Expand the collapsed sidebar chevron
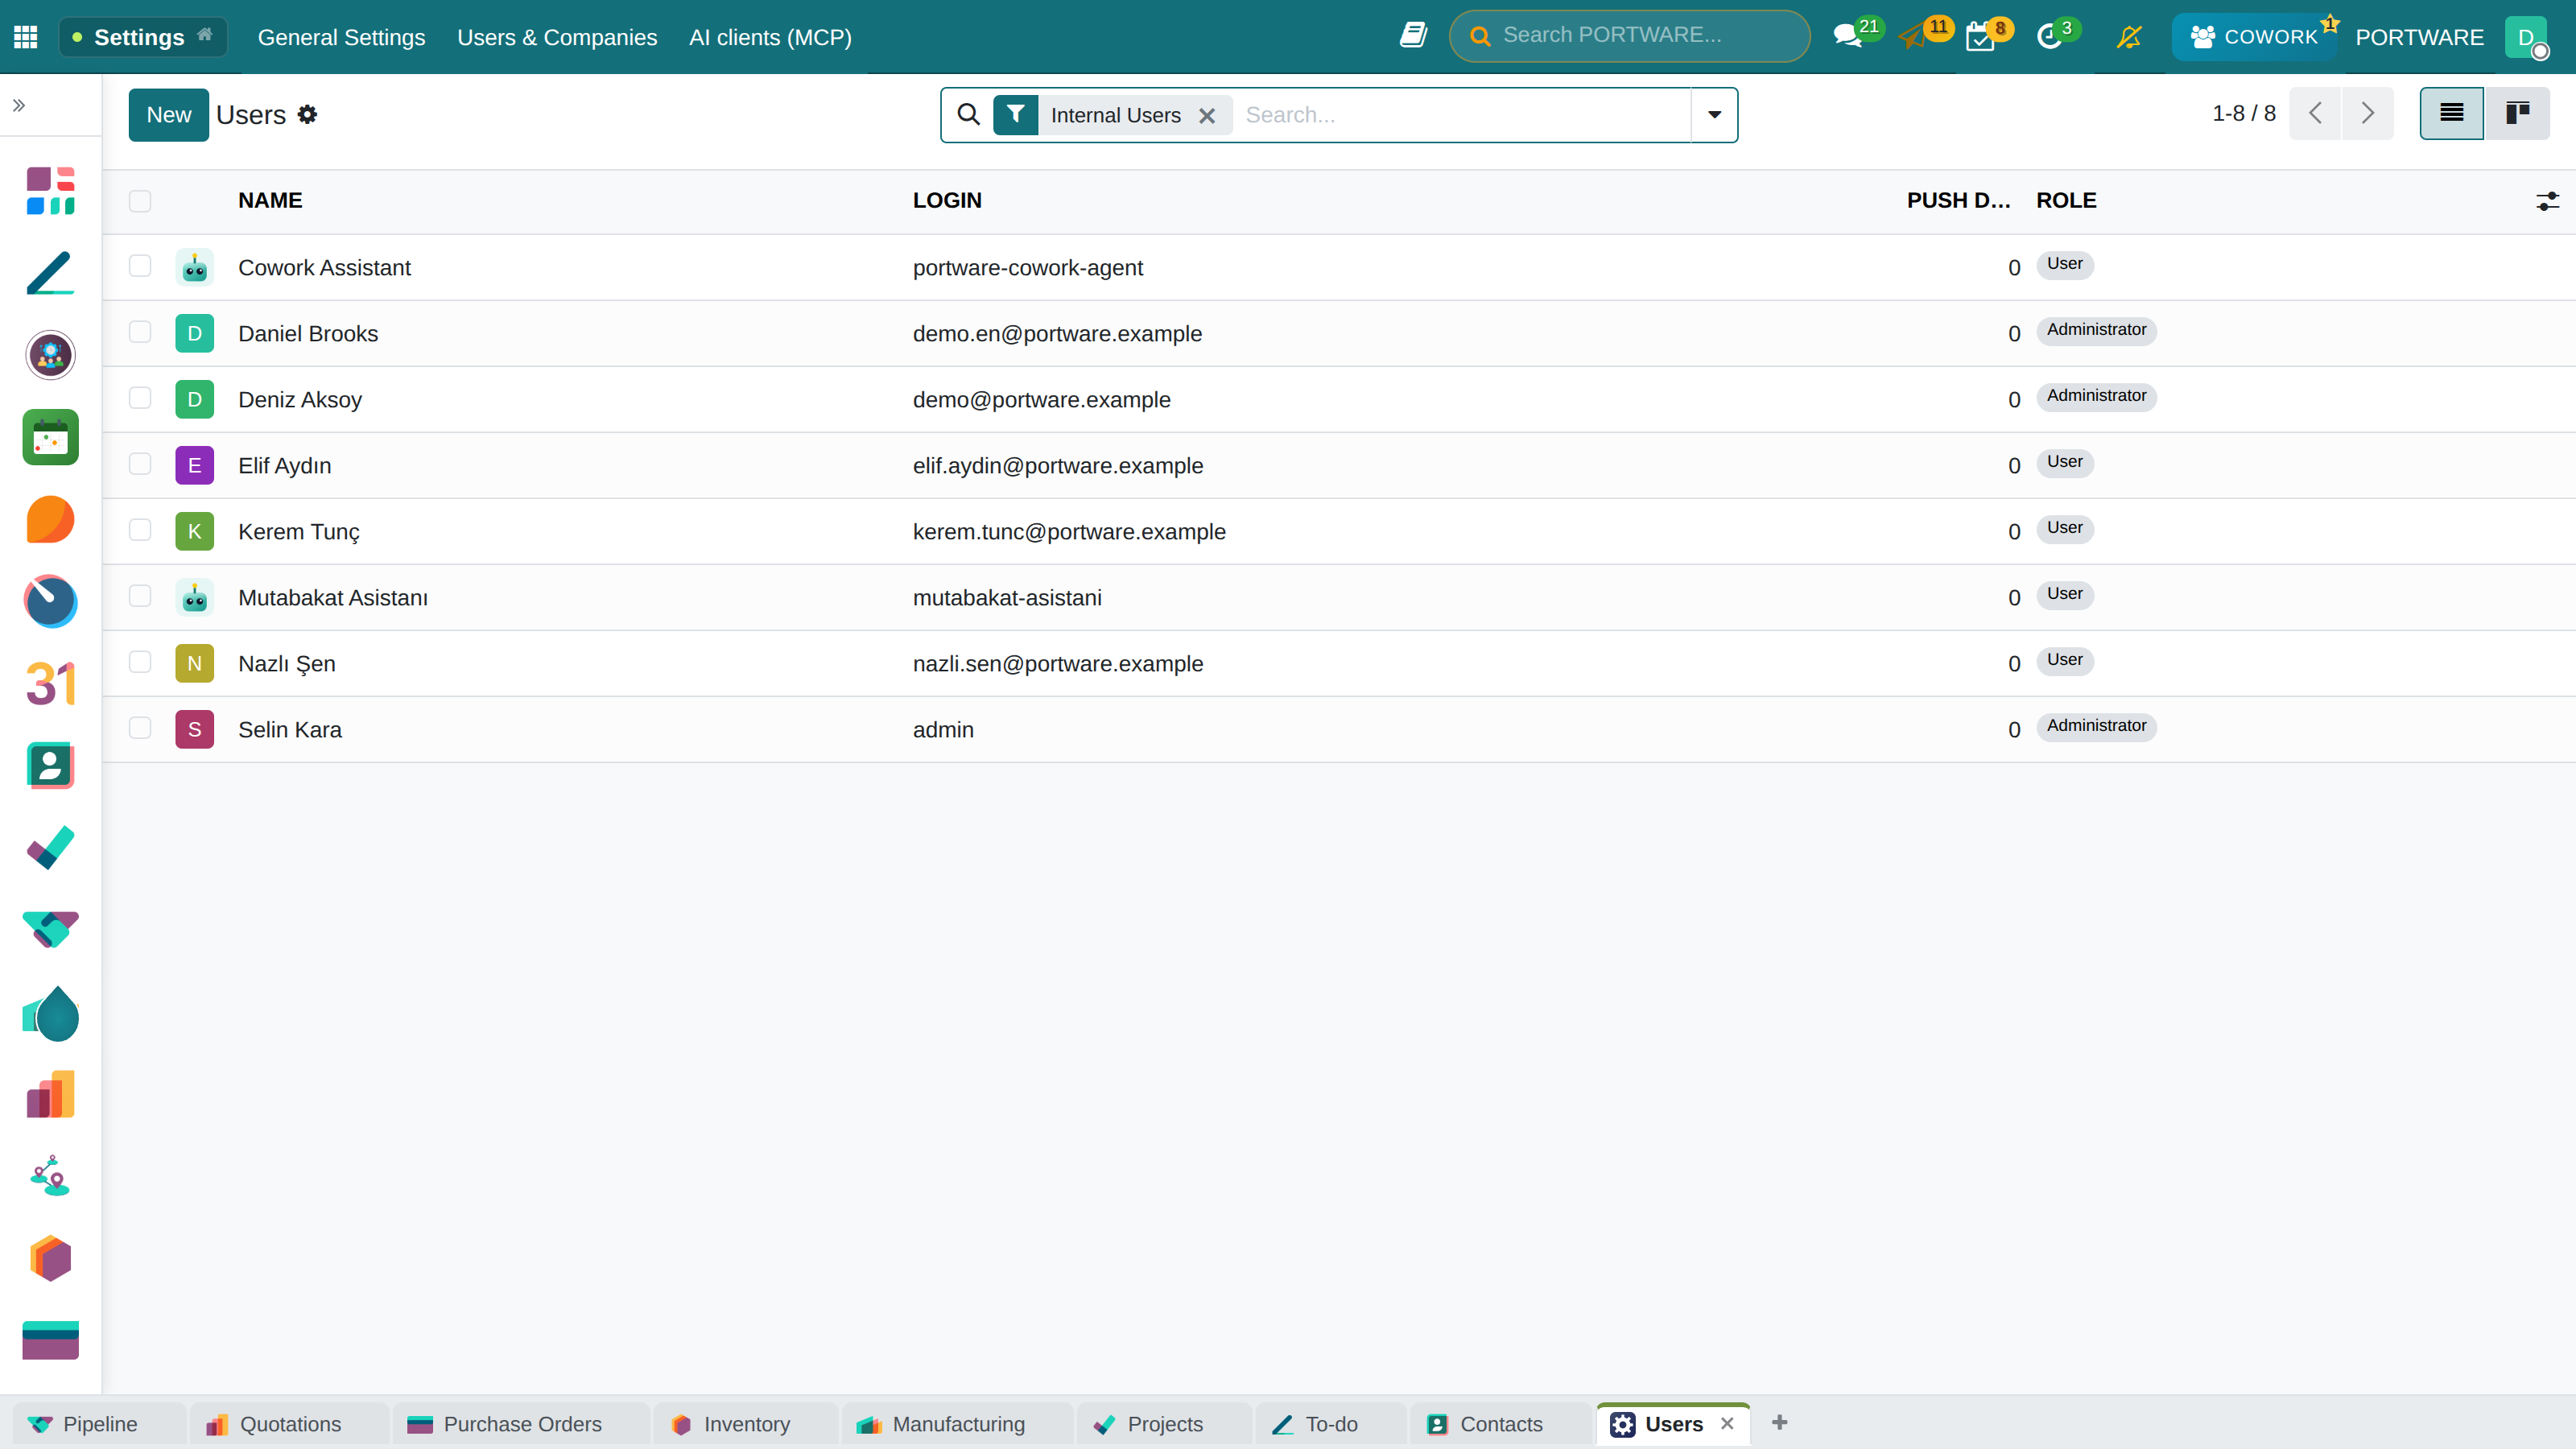 pyautogui.click(x=19, y=105)
